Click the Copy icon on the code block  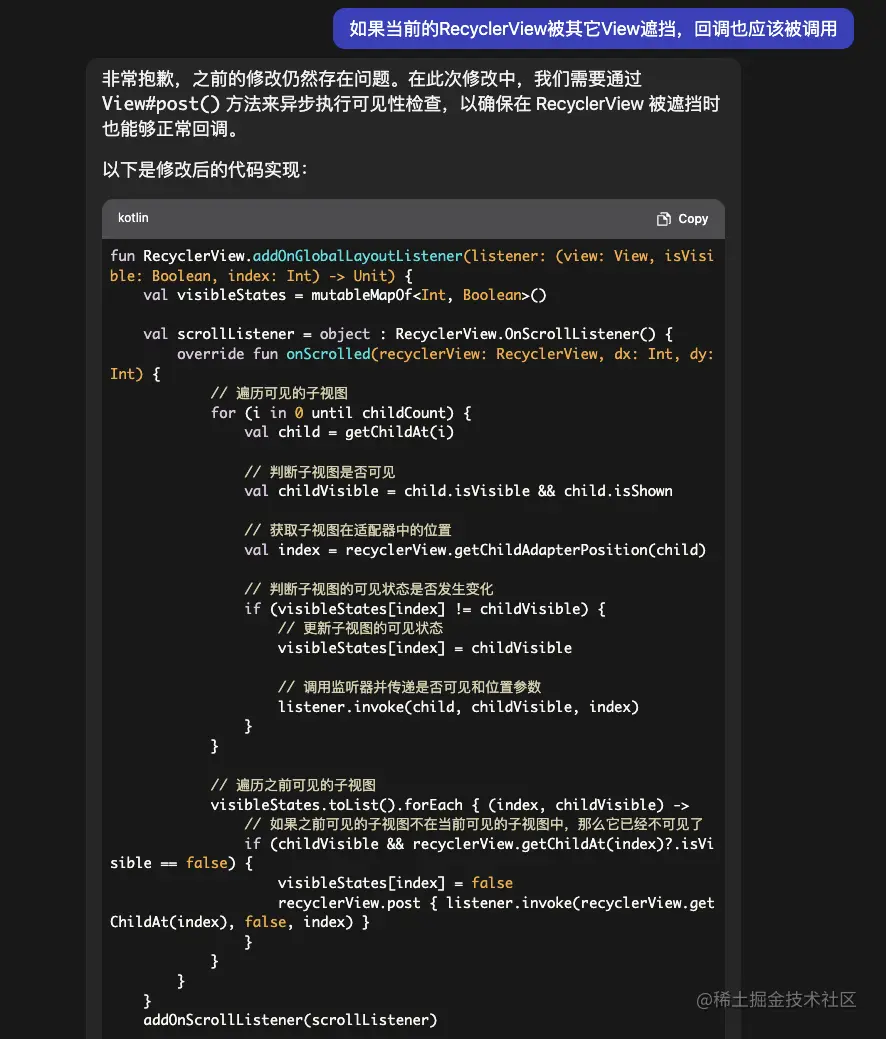[682, 218]
